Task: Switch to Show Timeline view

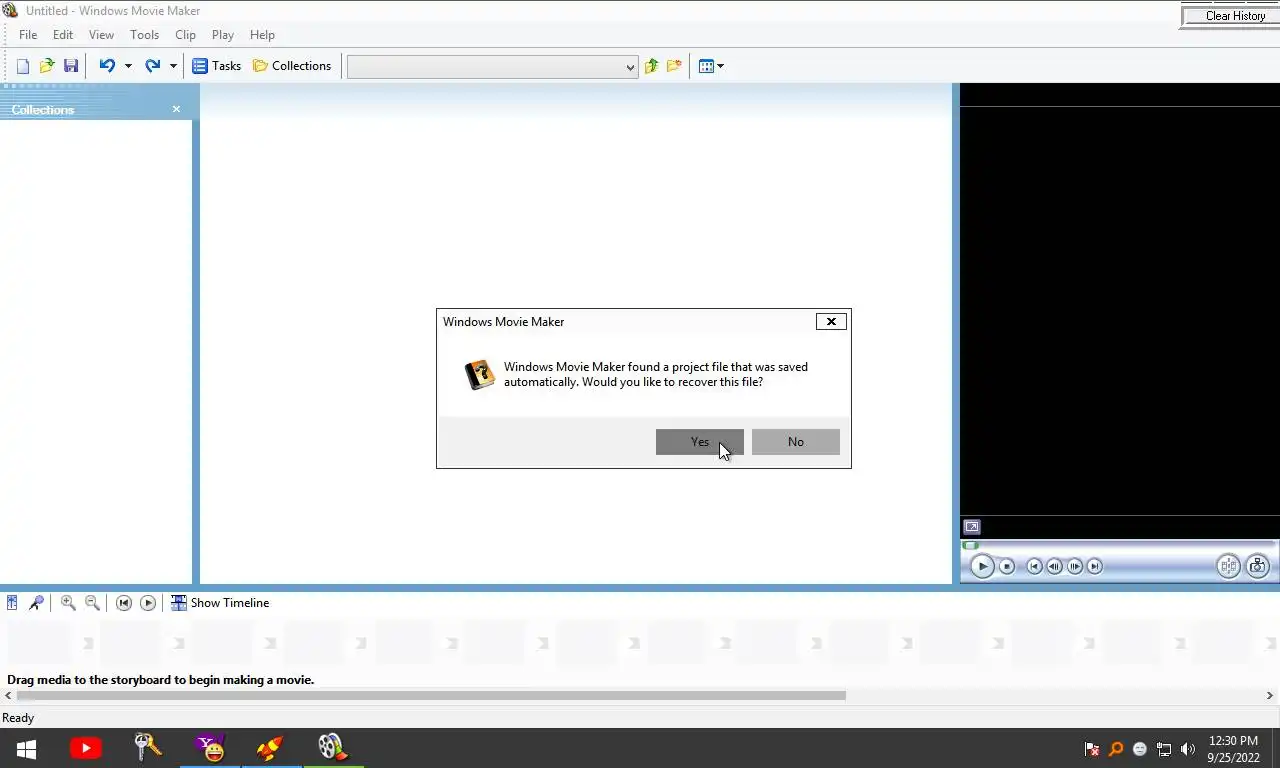Action: click(x=220, y=603)
